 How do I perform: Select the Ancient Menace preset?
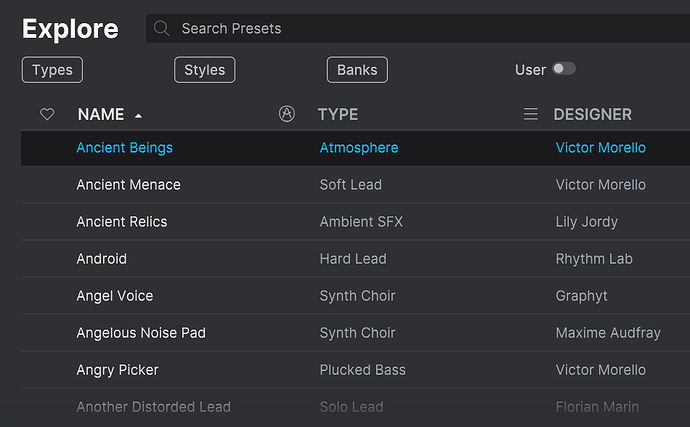[129, 185]
